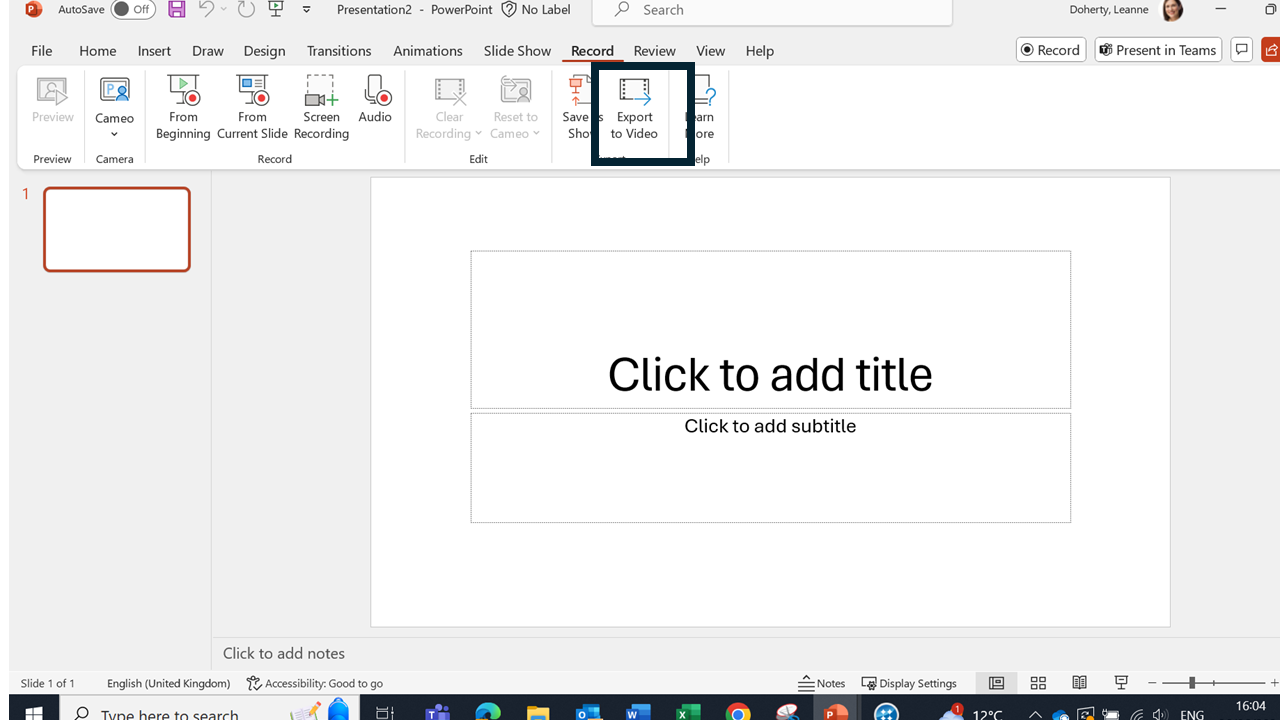The height and width of the screenshot is (720, 1280).
Task: Switch to the Animations tab
Action: [427, 51]
